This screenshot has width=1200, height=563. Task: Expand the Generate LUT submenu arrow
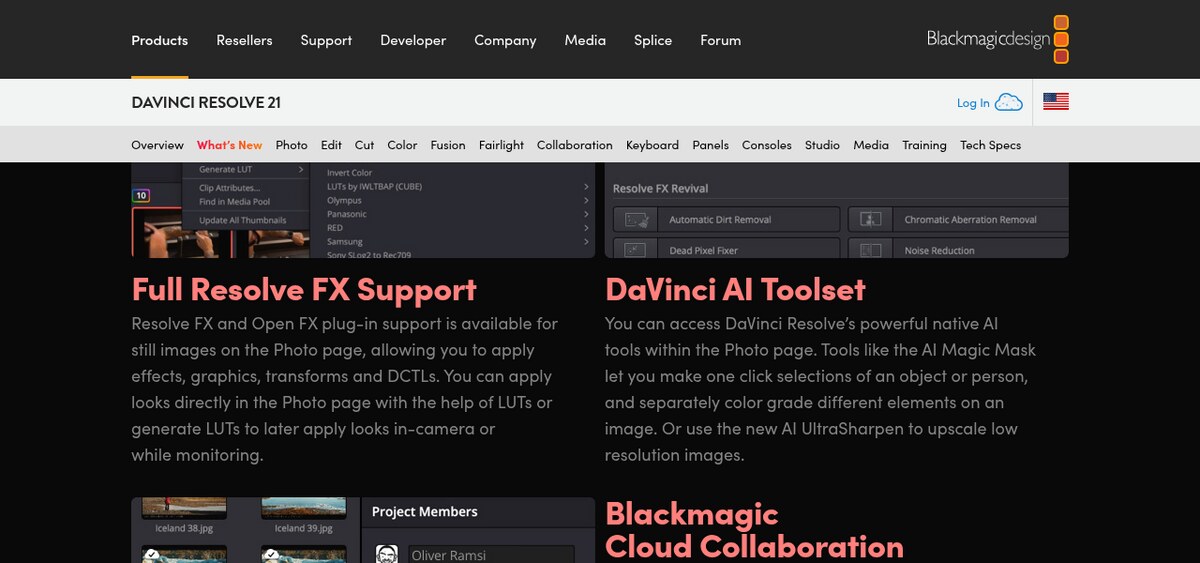[300, 170]
